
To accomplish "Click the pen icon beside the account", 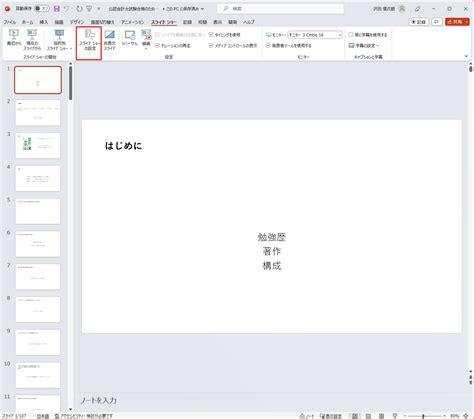I will 417,9.
